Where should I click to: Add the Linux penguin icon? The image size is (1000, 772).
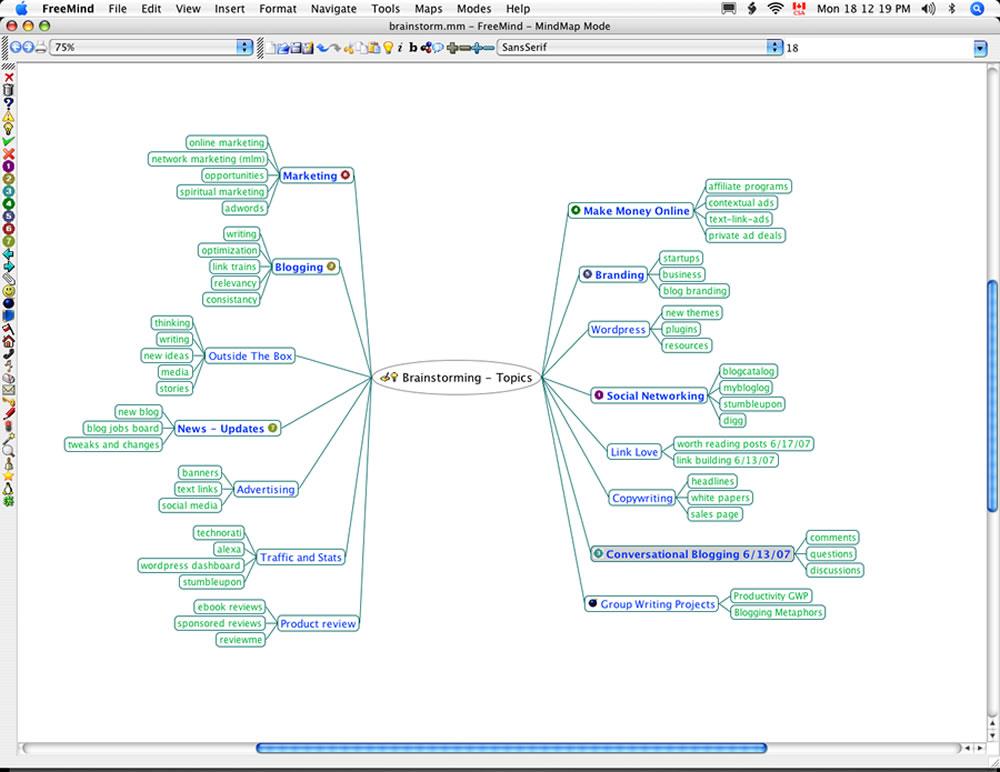(8, 489)
